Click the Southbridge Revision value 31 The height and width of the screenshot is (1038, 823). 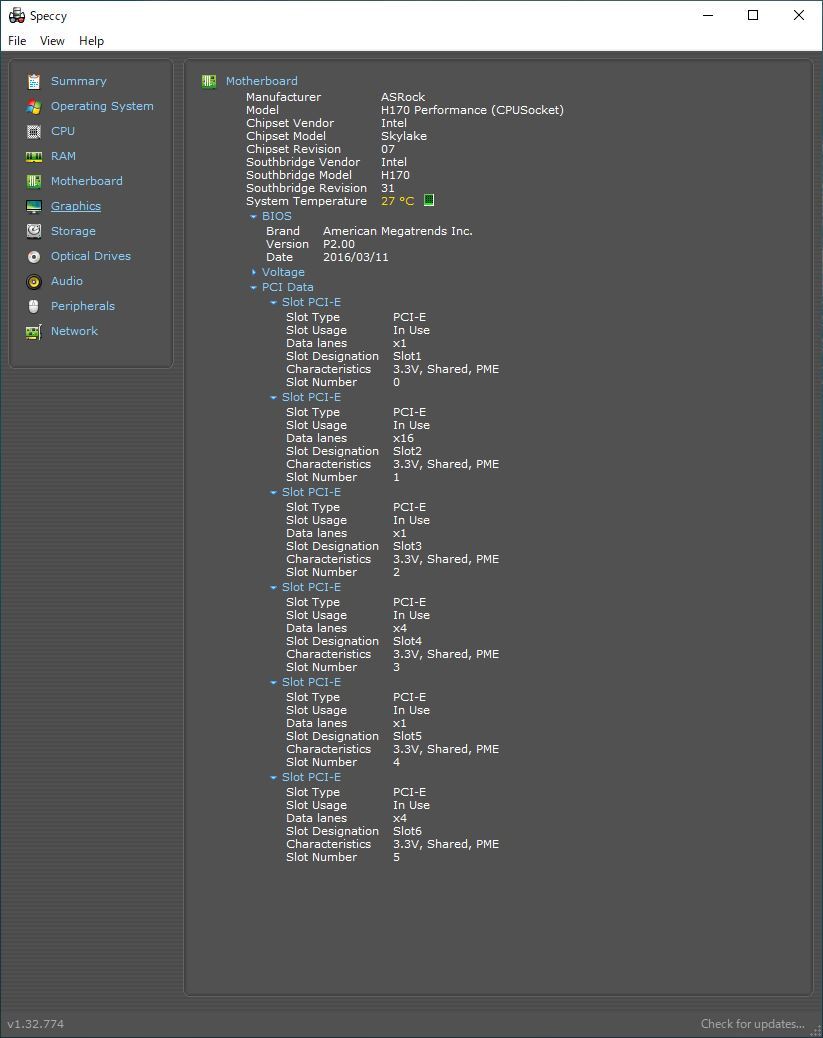(x=387, y=188)
